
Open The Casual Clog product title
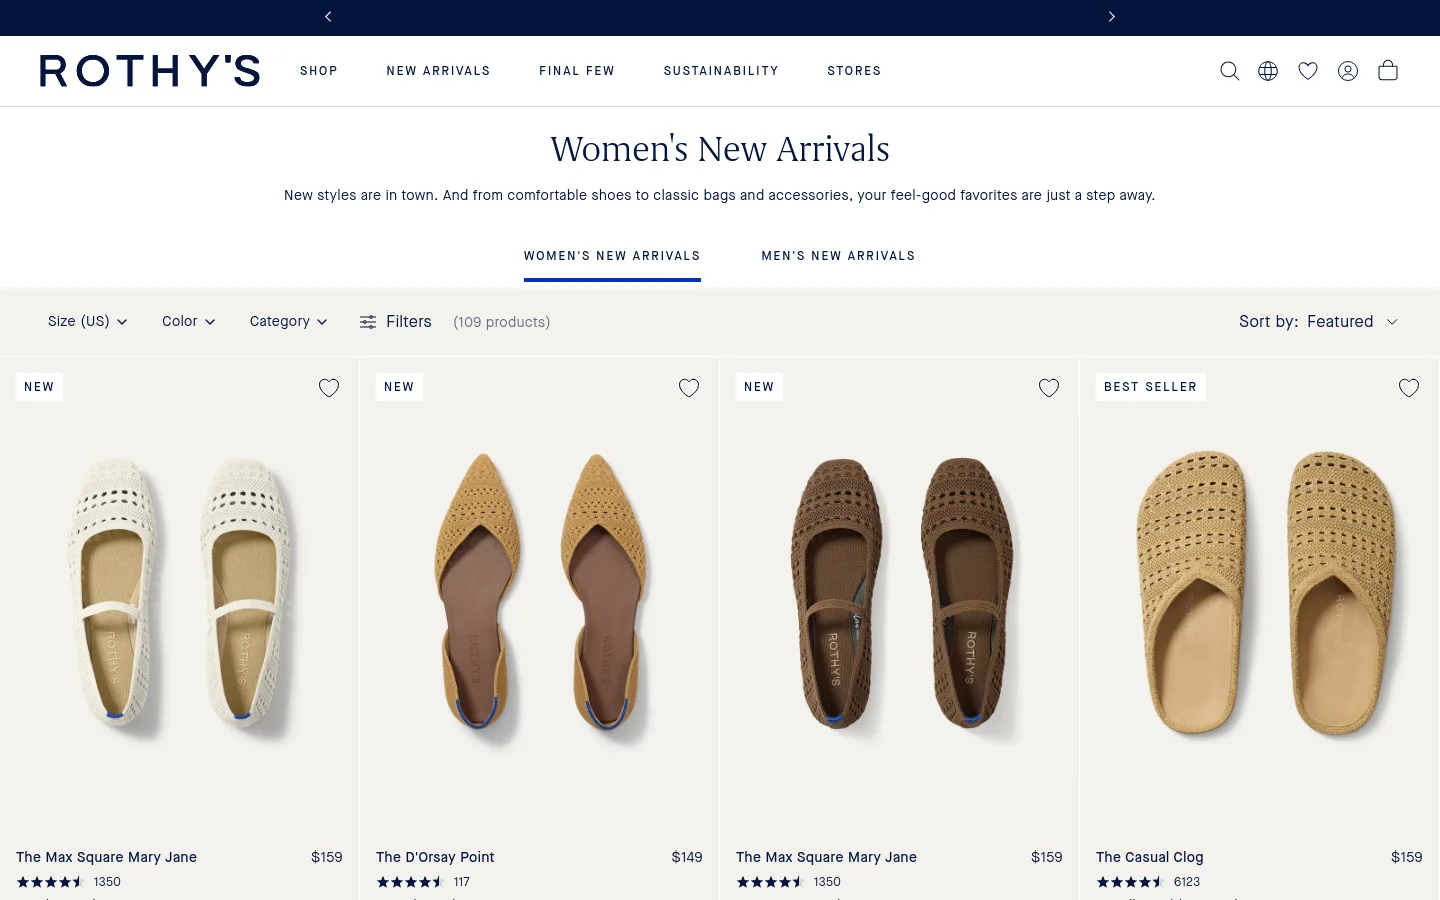point(1149,857)
